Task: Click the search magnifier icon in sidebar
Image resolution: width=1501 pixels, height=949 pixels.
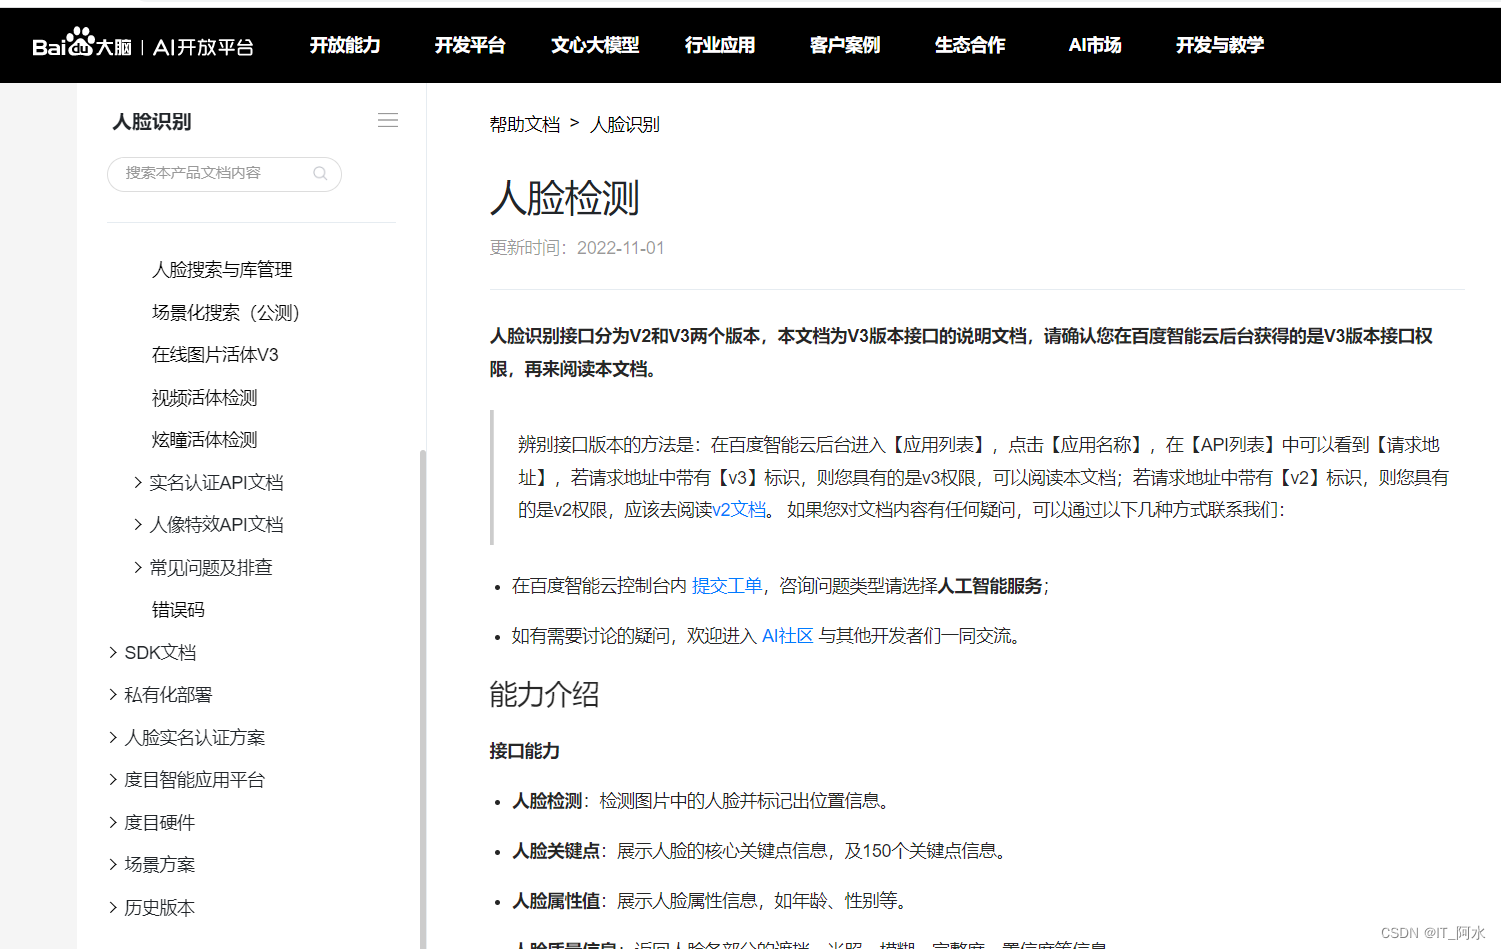Action: coord(320,174)
